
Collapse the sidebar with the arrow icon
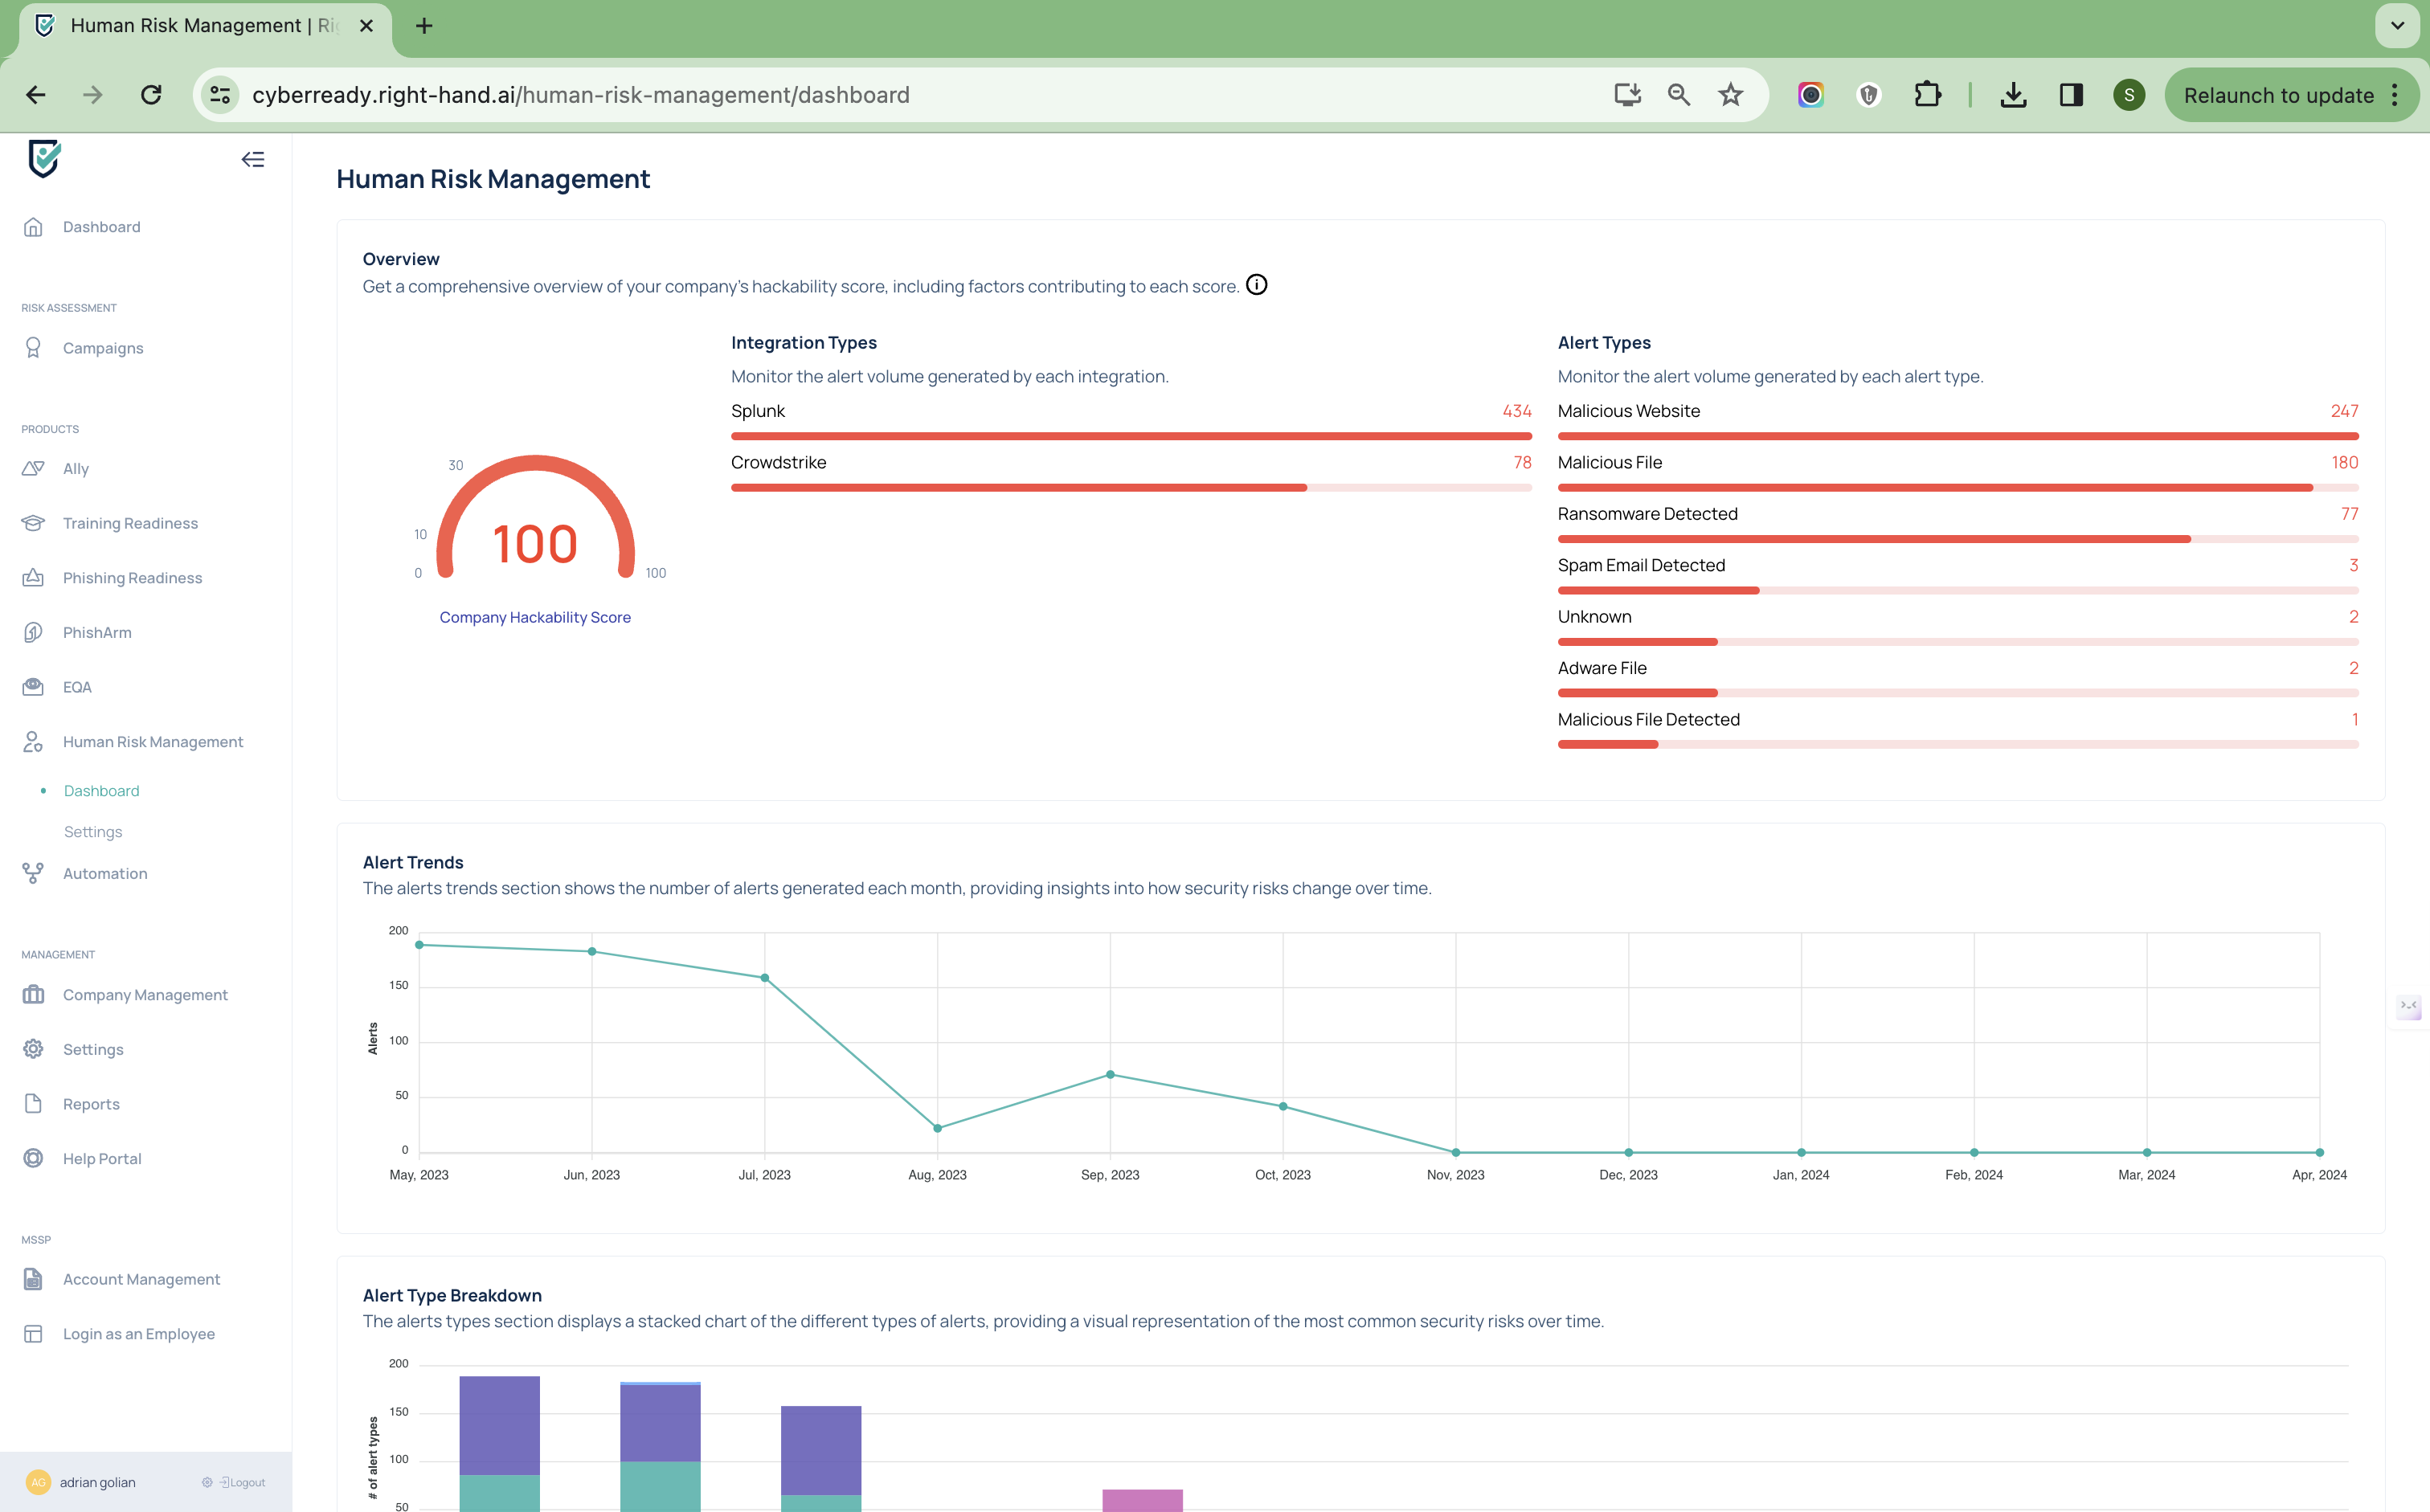[x=253, y=160]
